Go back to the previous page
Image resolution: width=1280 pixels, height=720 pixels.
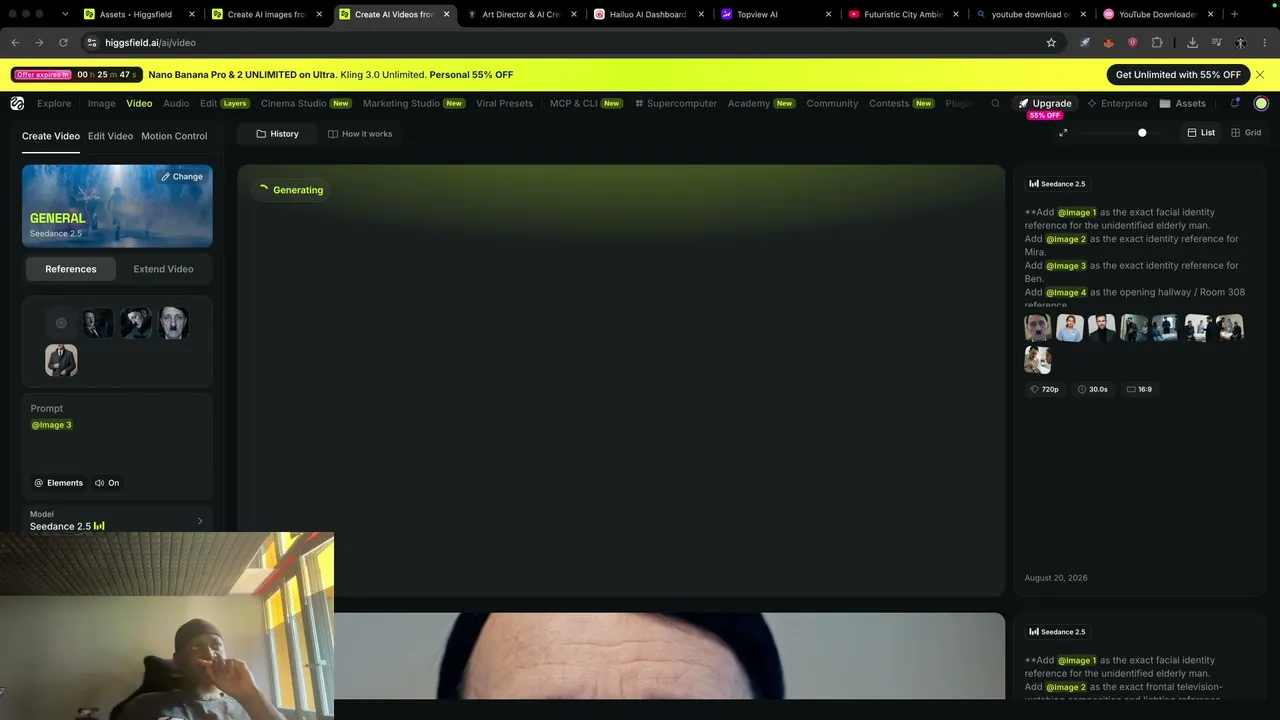[x=15, y=43]
